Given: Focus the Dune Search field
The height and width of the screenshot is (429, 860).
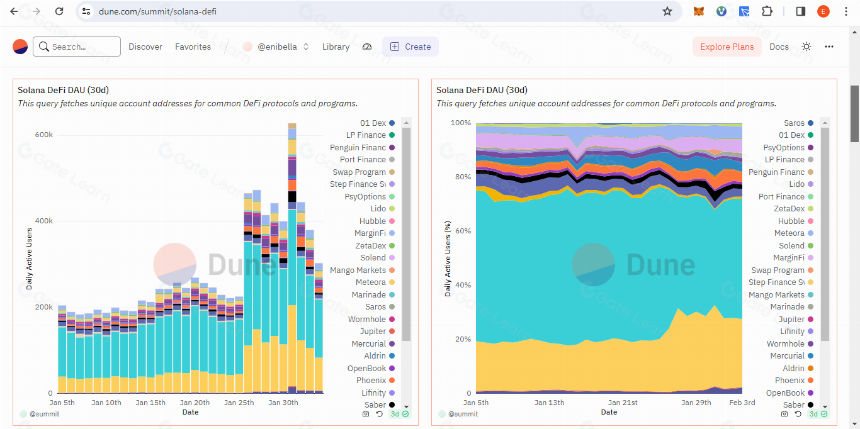Looking at the screenshot, I should (x=77, y=47).
